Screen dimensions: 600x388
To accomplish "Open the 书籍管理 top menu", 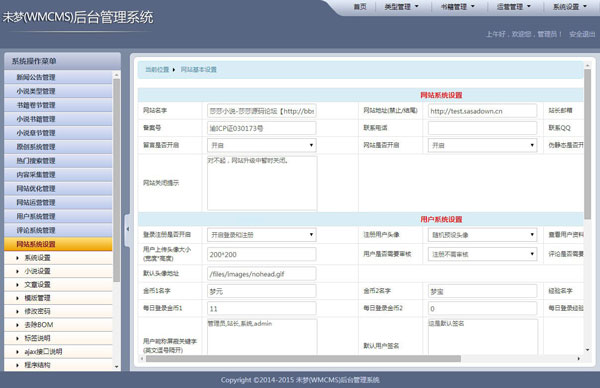I will click(x=458, y=7).
